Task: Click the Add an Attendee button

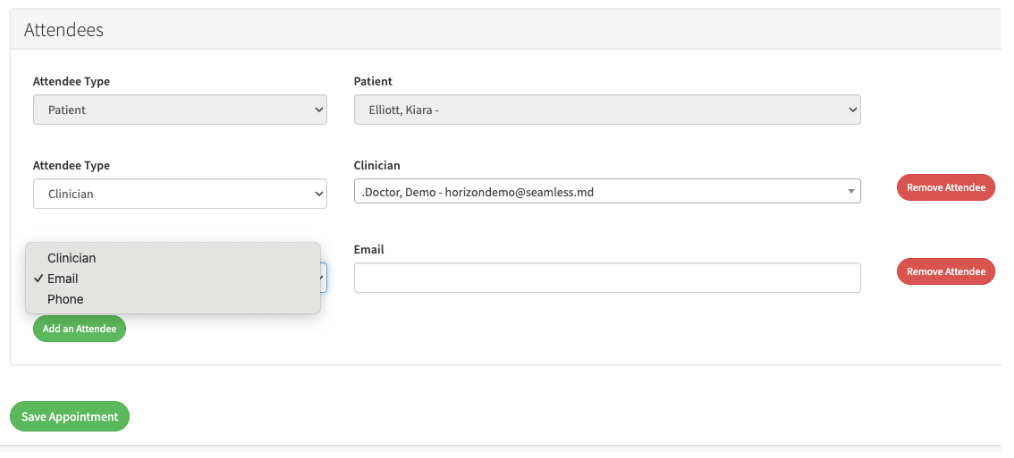Action: [x=79, y=329]
